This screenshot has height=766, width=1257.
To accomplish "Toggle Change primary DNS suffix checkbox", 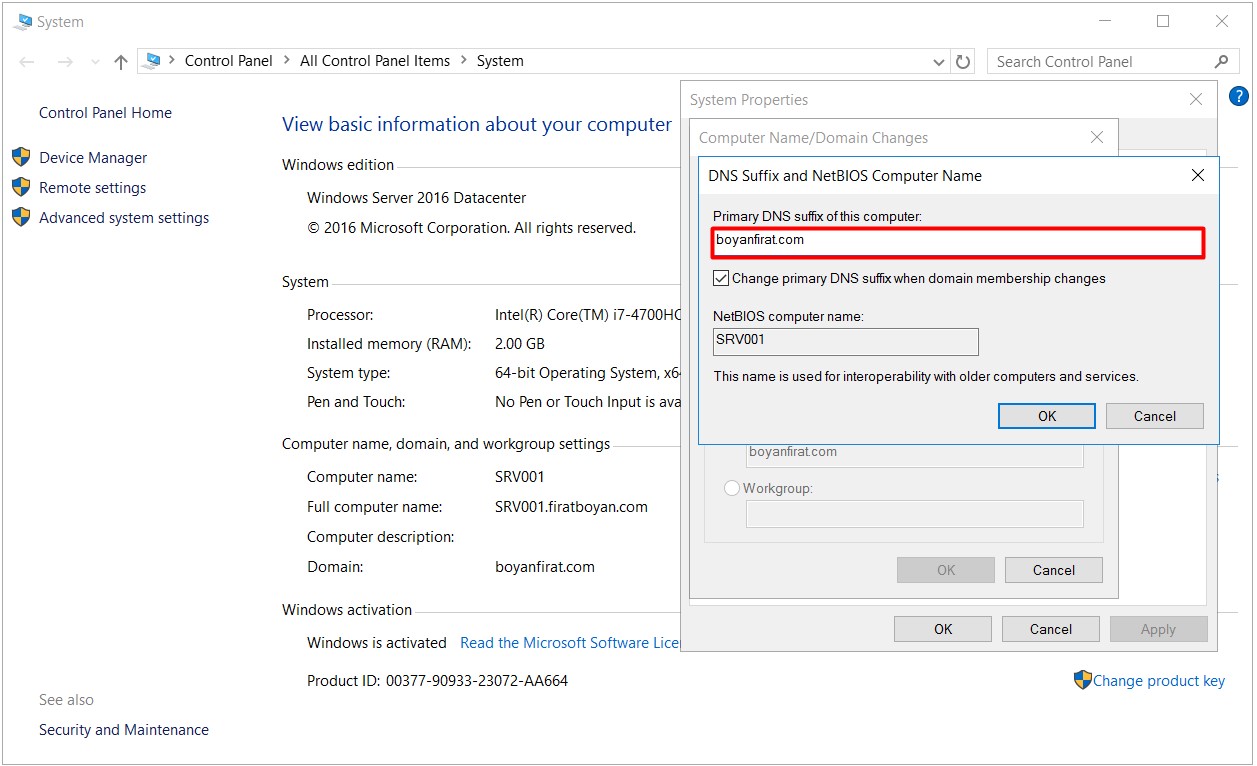I will [x=721, y=279].
